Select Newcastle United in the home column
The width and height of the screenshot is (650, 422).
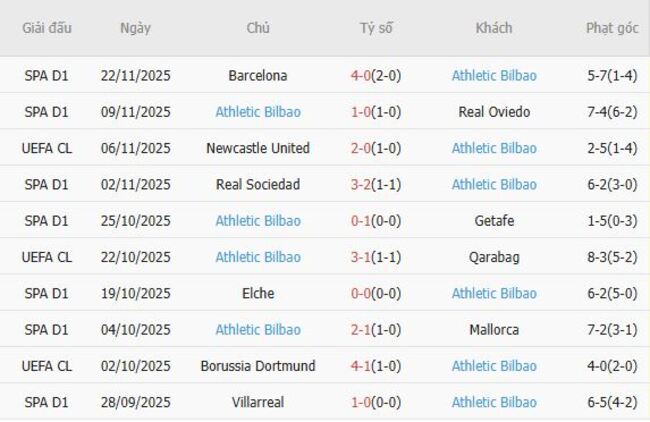tap(258, 148)
